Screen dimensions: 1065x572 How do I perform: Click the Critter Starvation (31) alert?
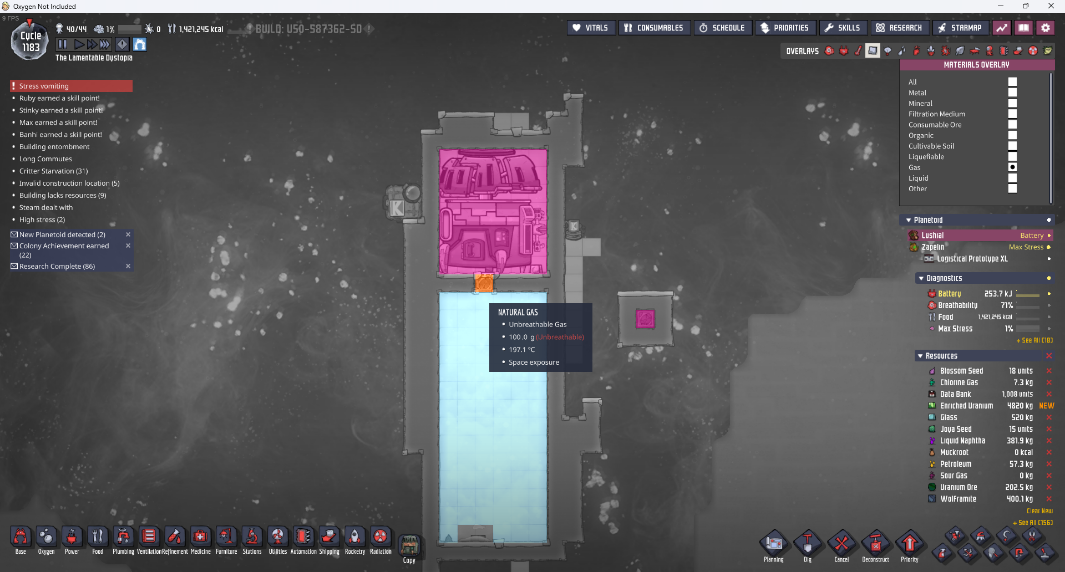pos(54,171)
